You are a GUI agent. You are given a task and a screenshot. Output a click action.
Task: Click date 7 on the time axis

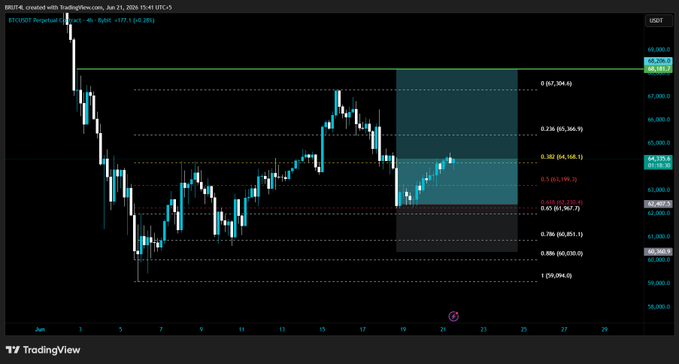tap(161, 329)
